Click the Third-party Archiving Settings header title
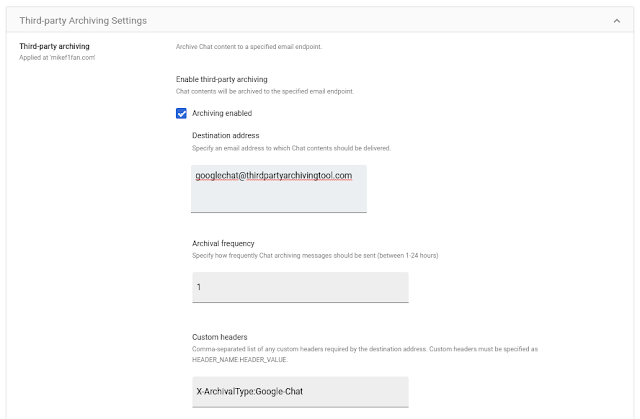 pyautogui.click(x=83, y=21)
